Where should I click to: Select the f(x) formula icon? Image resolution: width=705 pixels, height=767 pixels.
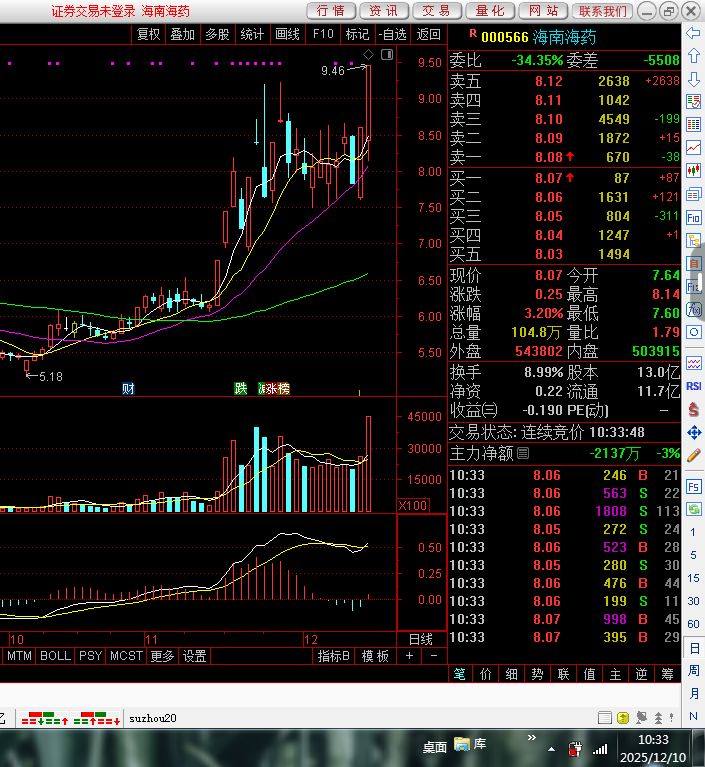point(693,310)
